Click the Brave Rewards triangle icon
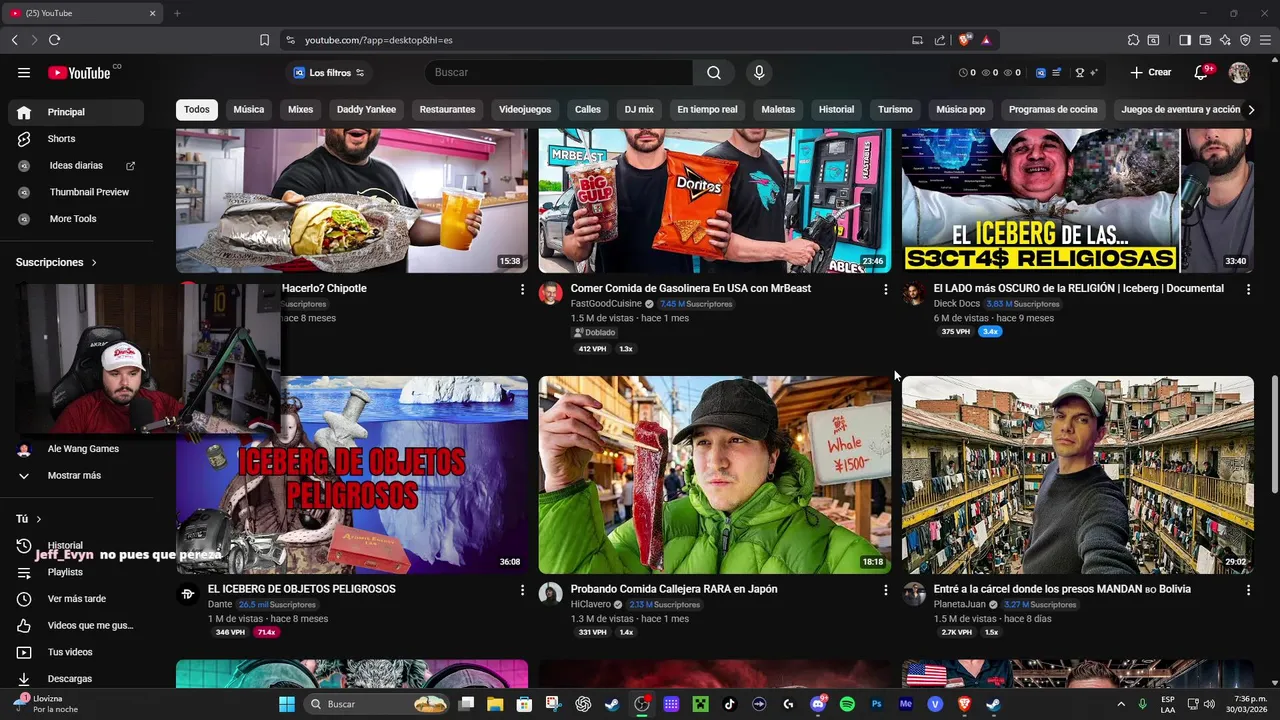This screenshot has width=1280, height=720. [986, 40]
